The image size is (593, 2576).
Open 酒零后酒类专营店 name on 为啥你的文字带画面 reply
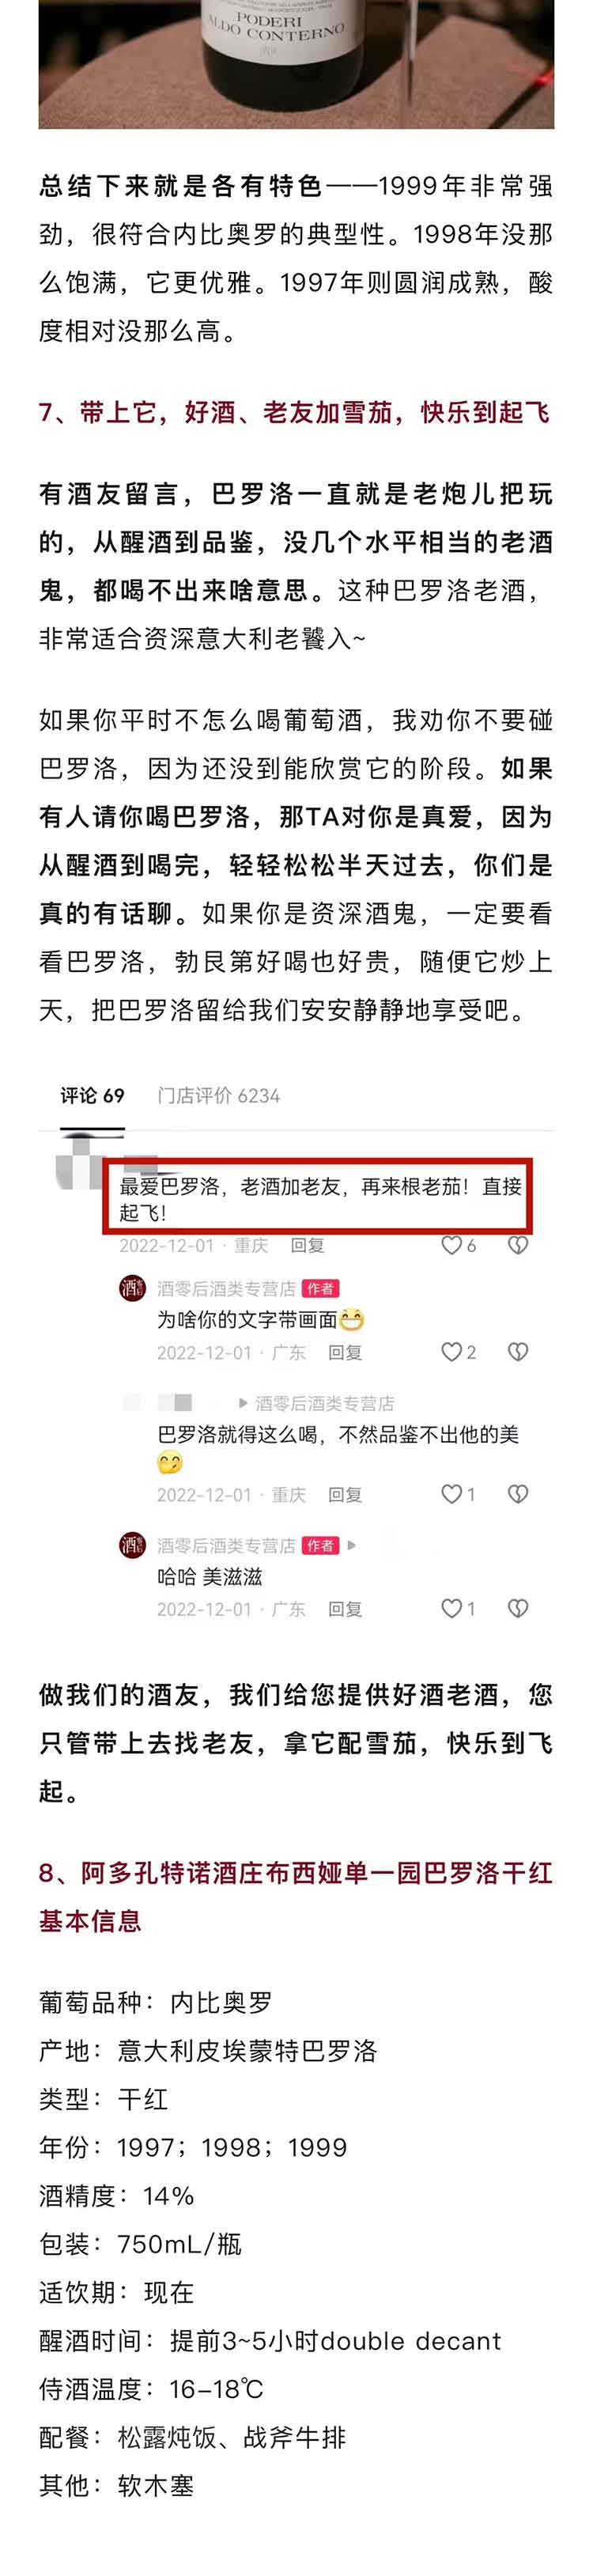[226, 1288]
